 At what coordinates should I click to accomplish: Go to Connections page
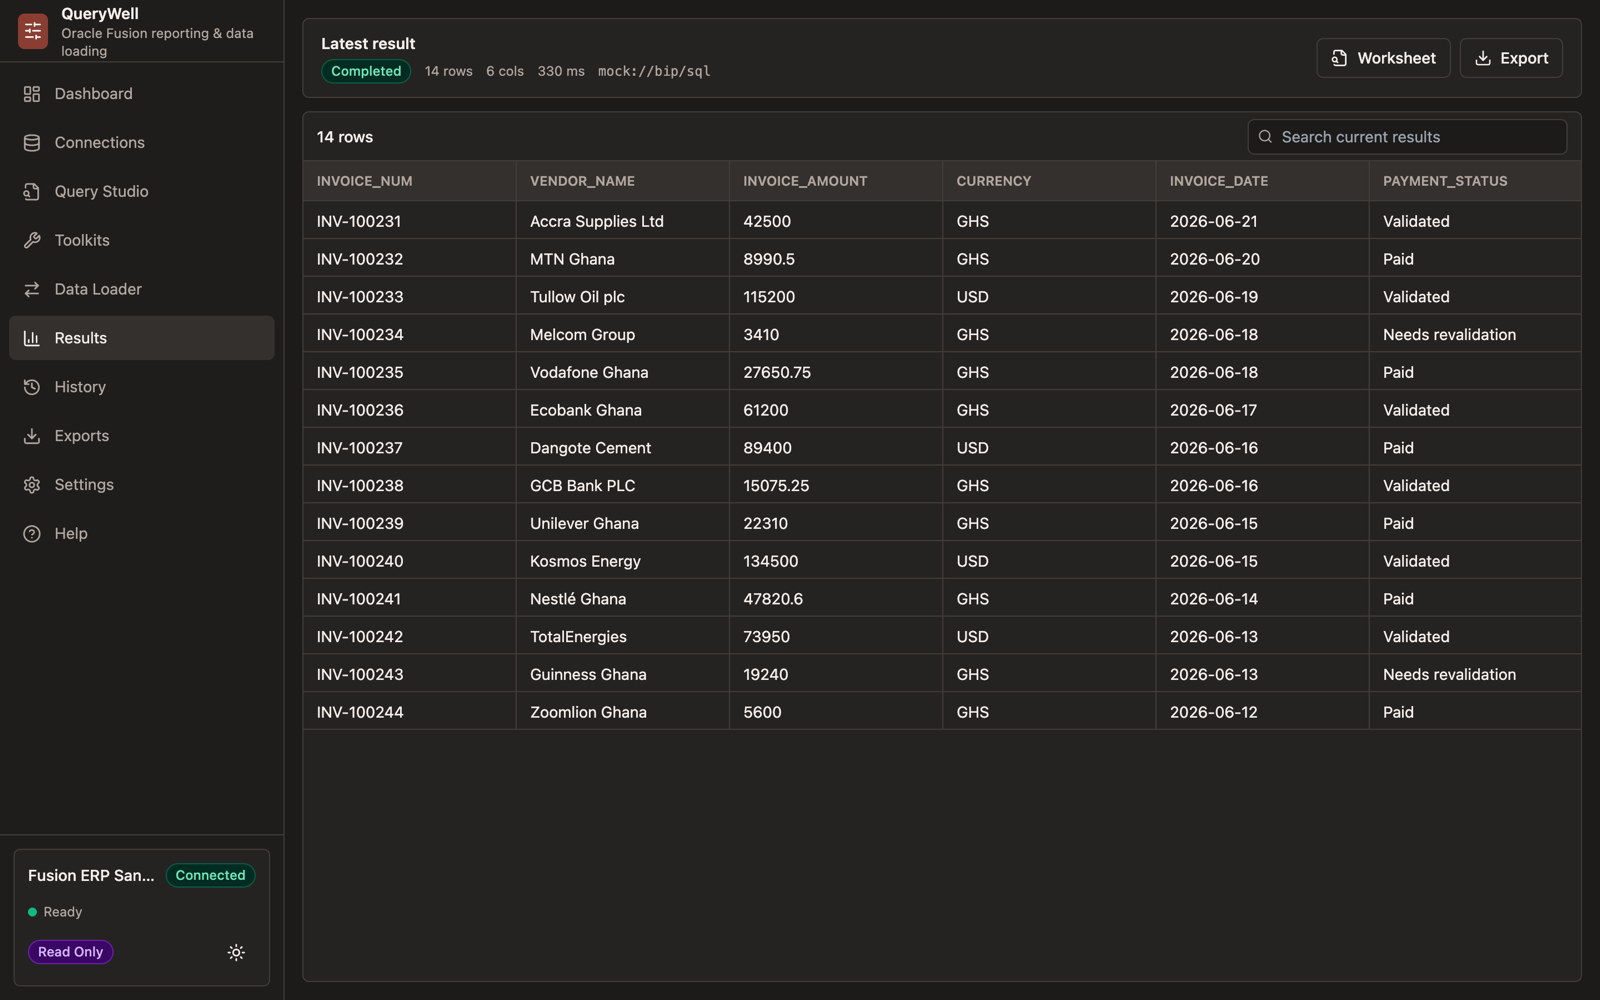142,143
